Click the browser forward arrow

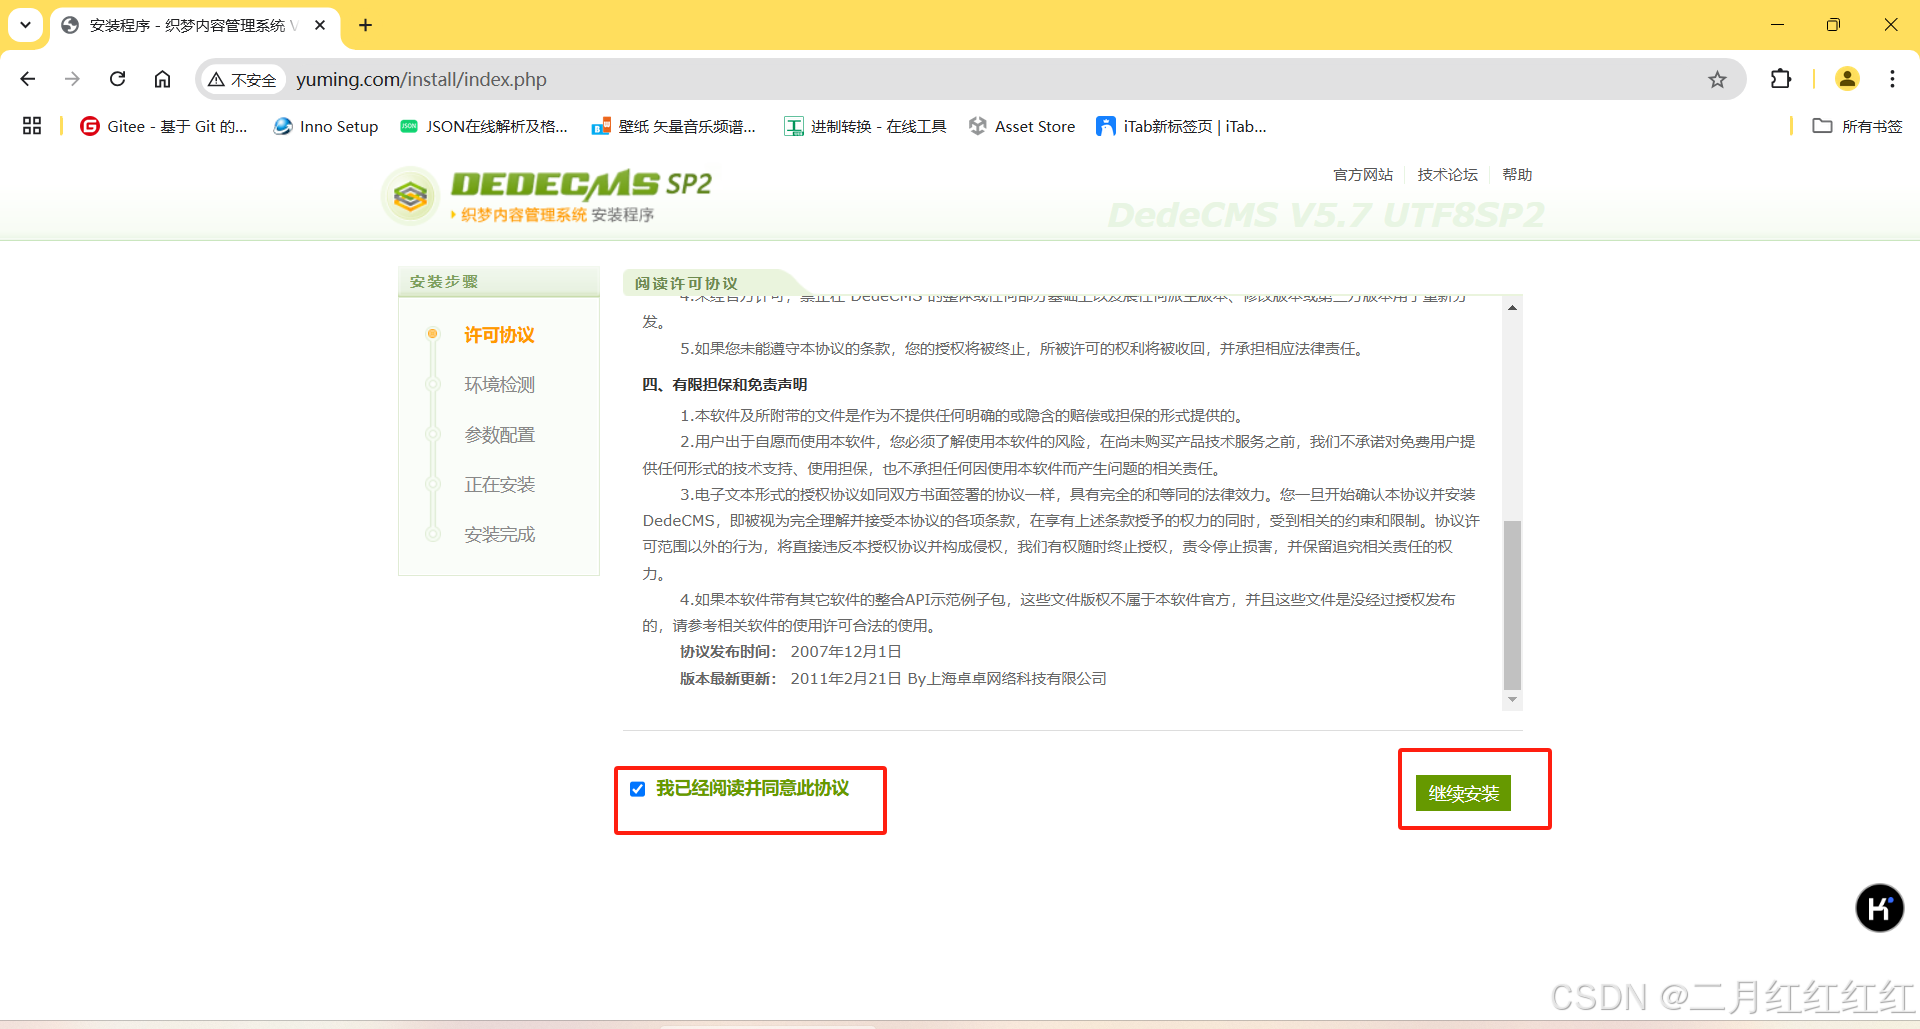72,79
